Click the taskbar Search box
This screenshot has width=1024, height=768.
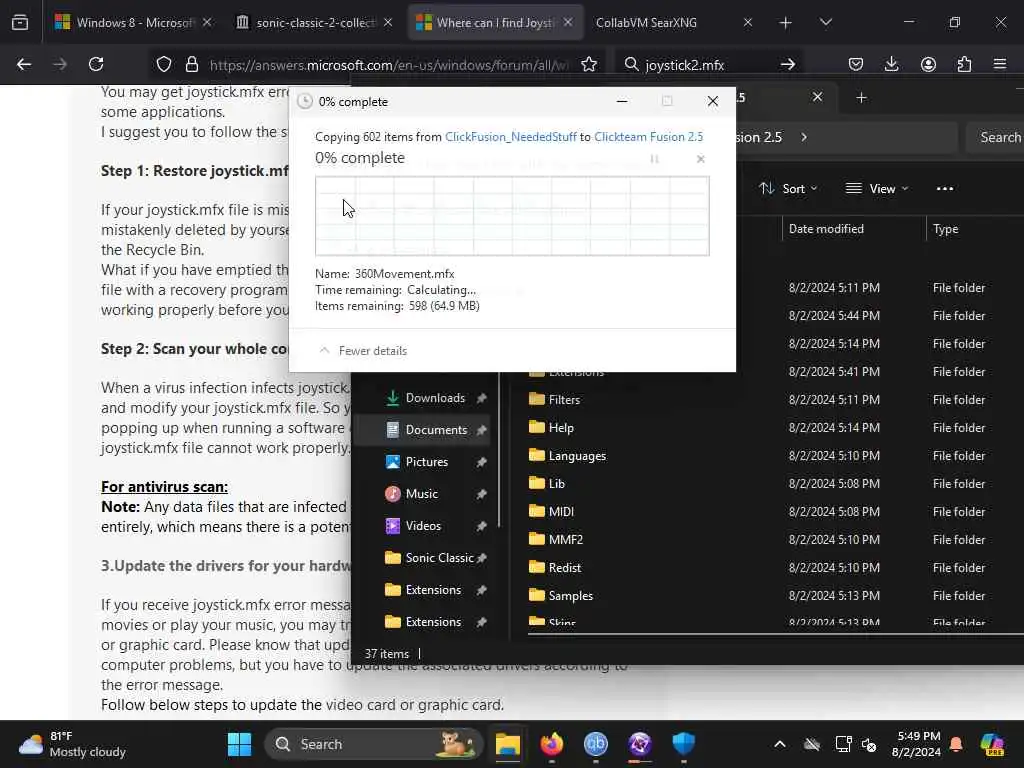tap(374, 744)
